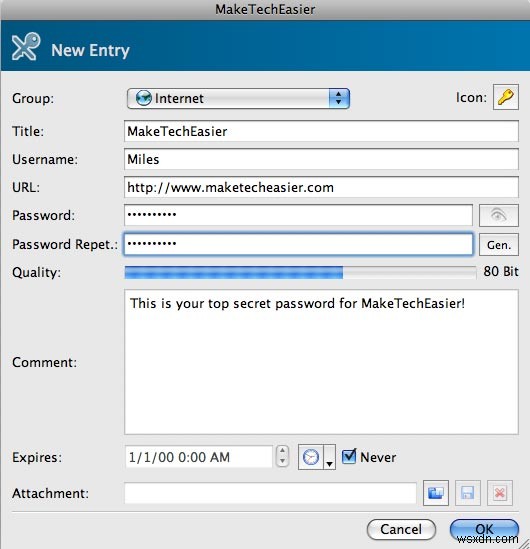530x549 pixels.
Task: Confirm the entry with OK button
Action: pyautogui.click(x=484, y=529)
